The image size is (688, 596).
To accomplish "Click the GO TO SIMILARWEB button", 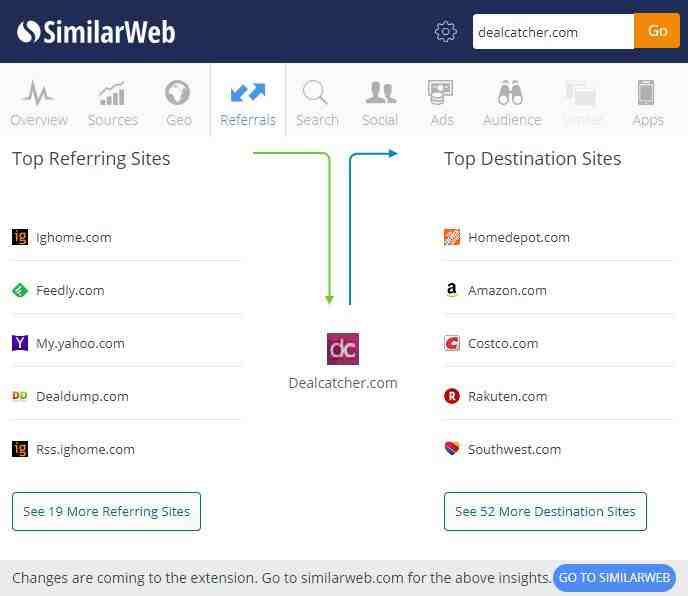I will [614, 578].
